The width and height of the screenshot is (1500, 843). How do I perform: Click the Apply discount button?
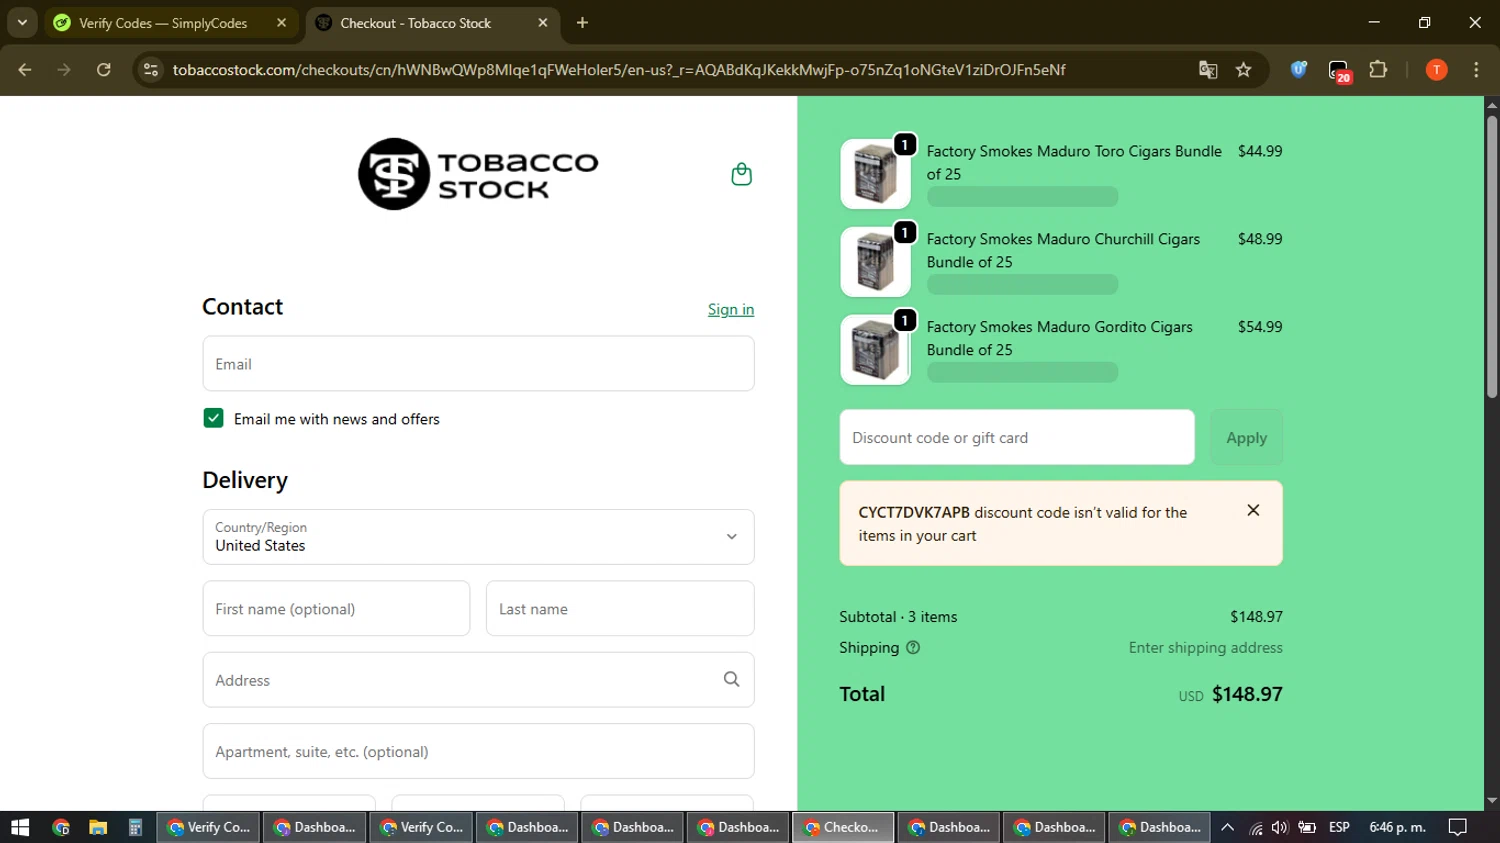pos(1246,437)
